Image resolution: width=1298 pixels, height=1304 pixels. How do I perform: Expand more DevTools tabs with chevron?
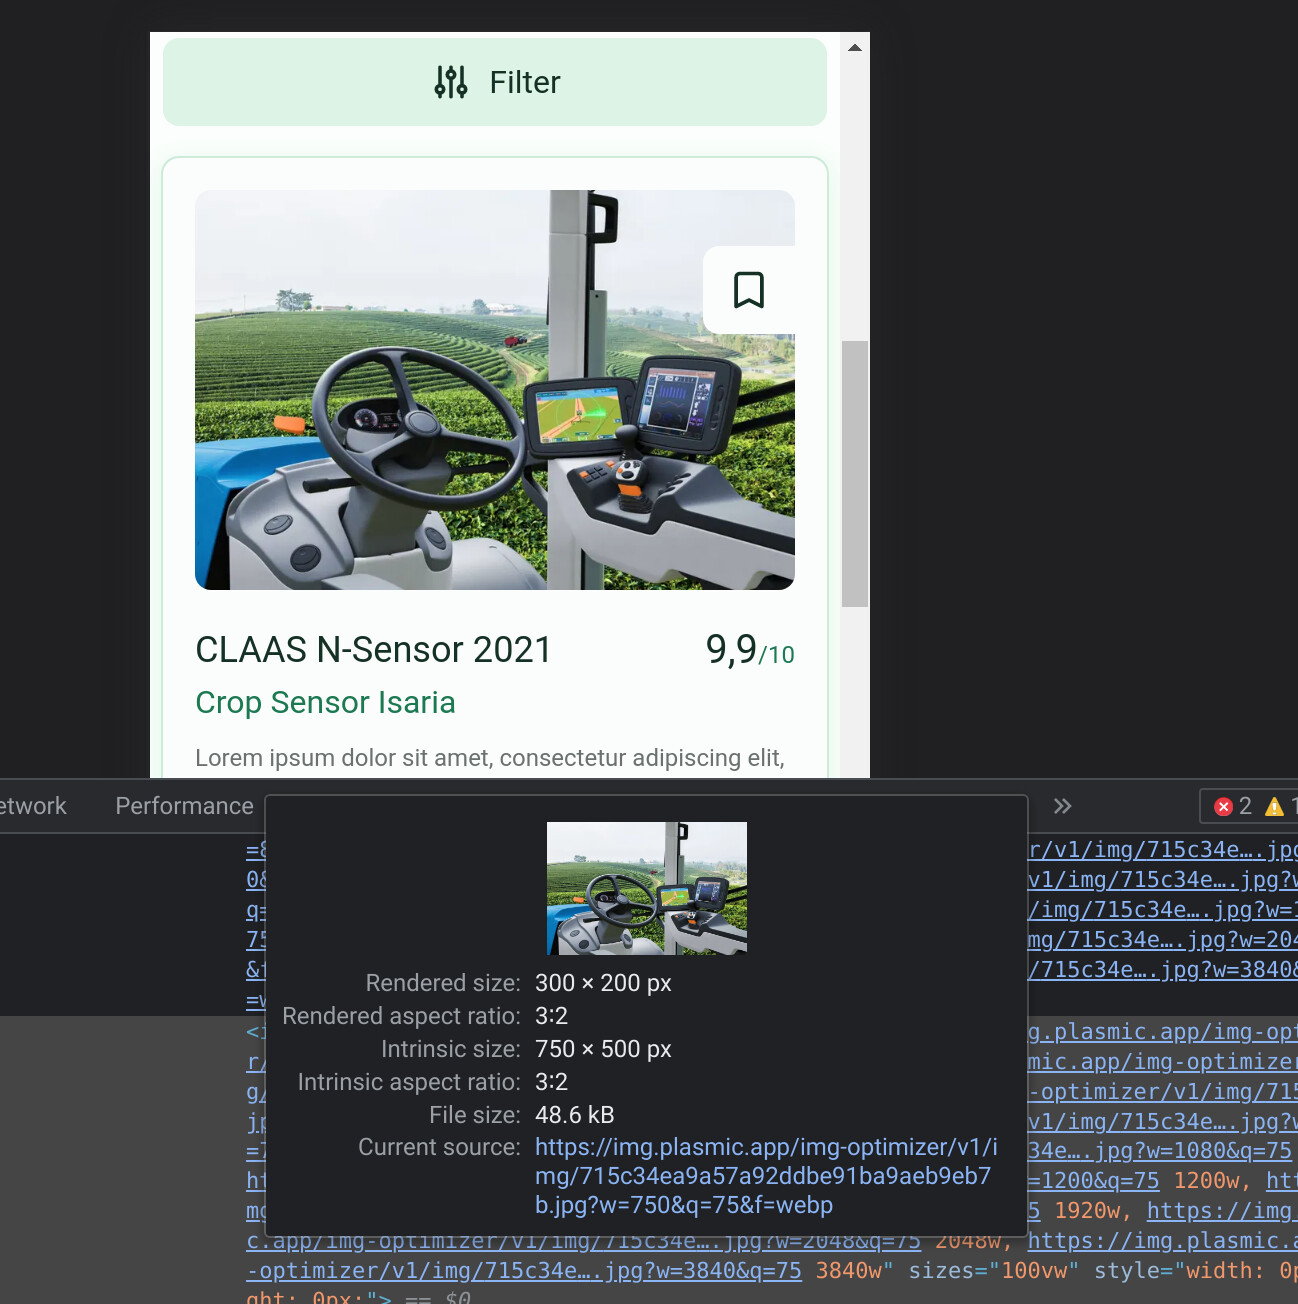(x=1062, y=806)
